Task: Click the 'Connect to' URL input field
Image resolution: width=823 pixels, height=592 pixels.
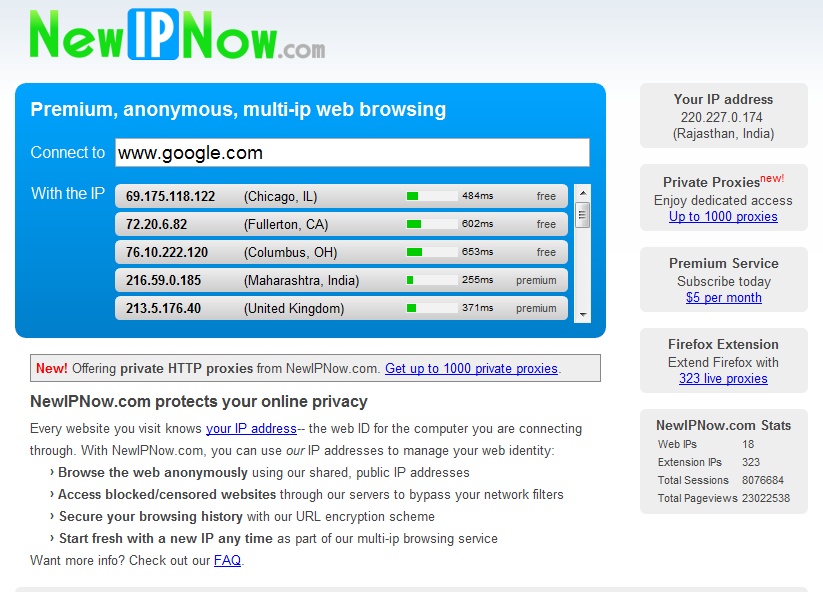Action: pos(350,152)
